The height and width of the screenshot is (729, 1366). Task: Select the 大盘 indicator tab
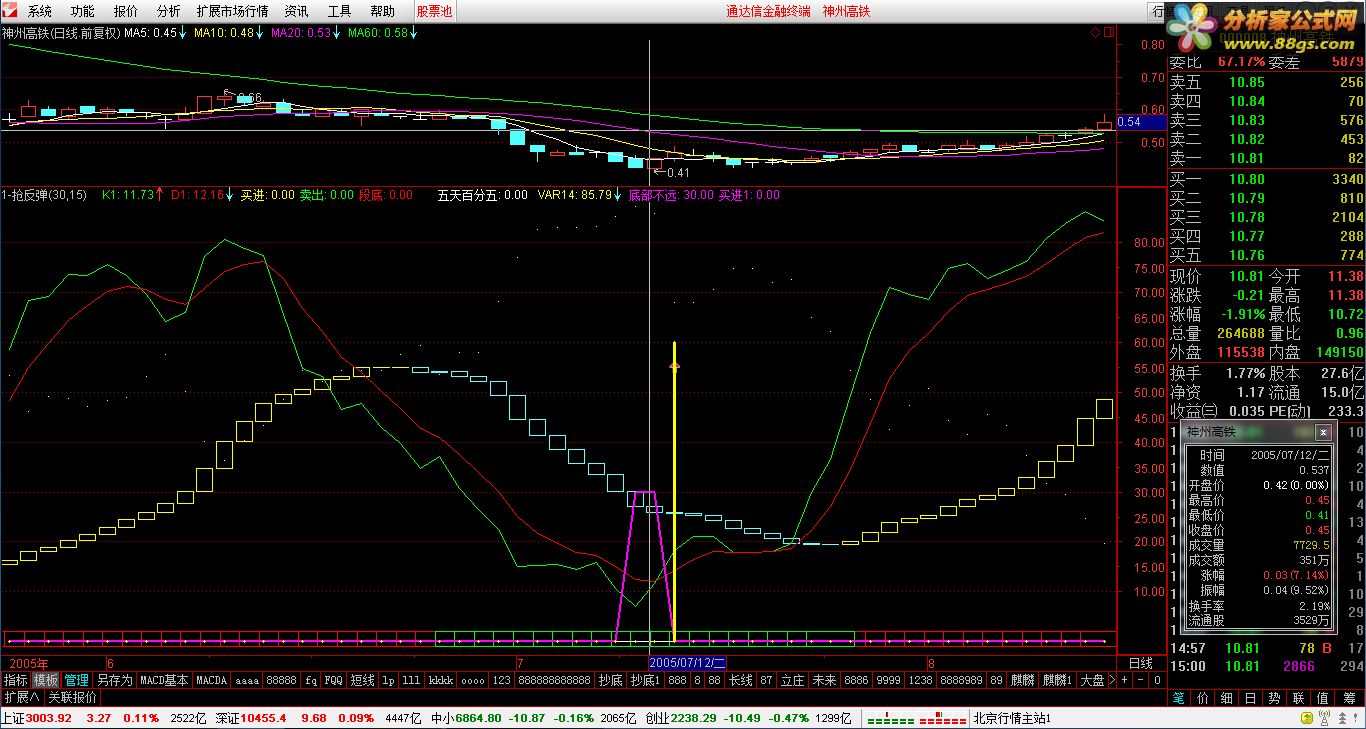[x=1092, y=680]
